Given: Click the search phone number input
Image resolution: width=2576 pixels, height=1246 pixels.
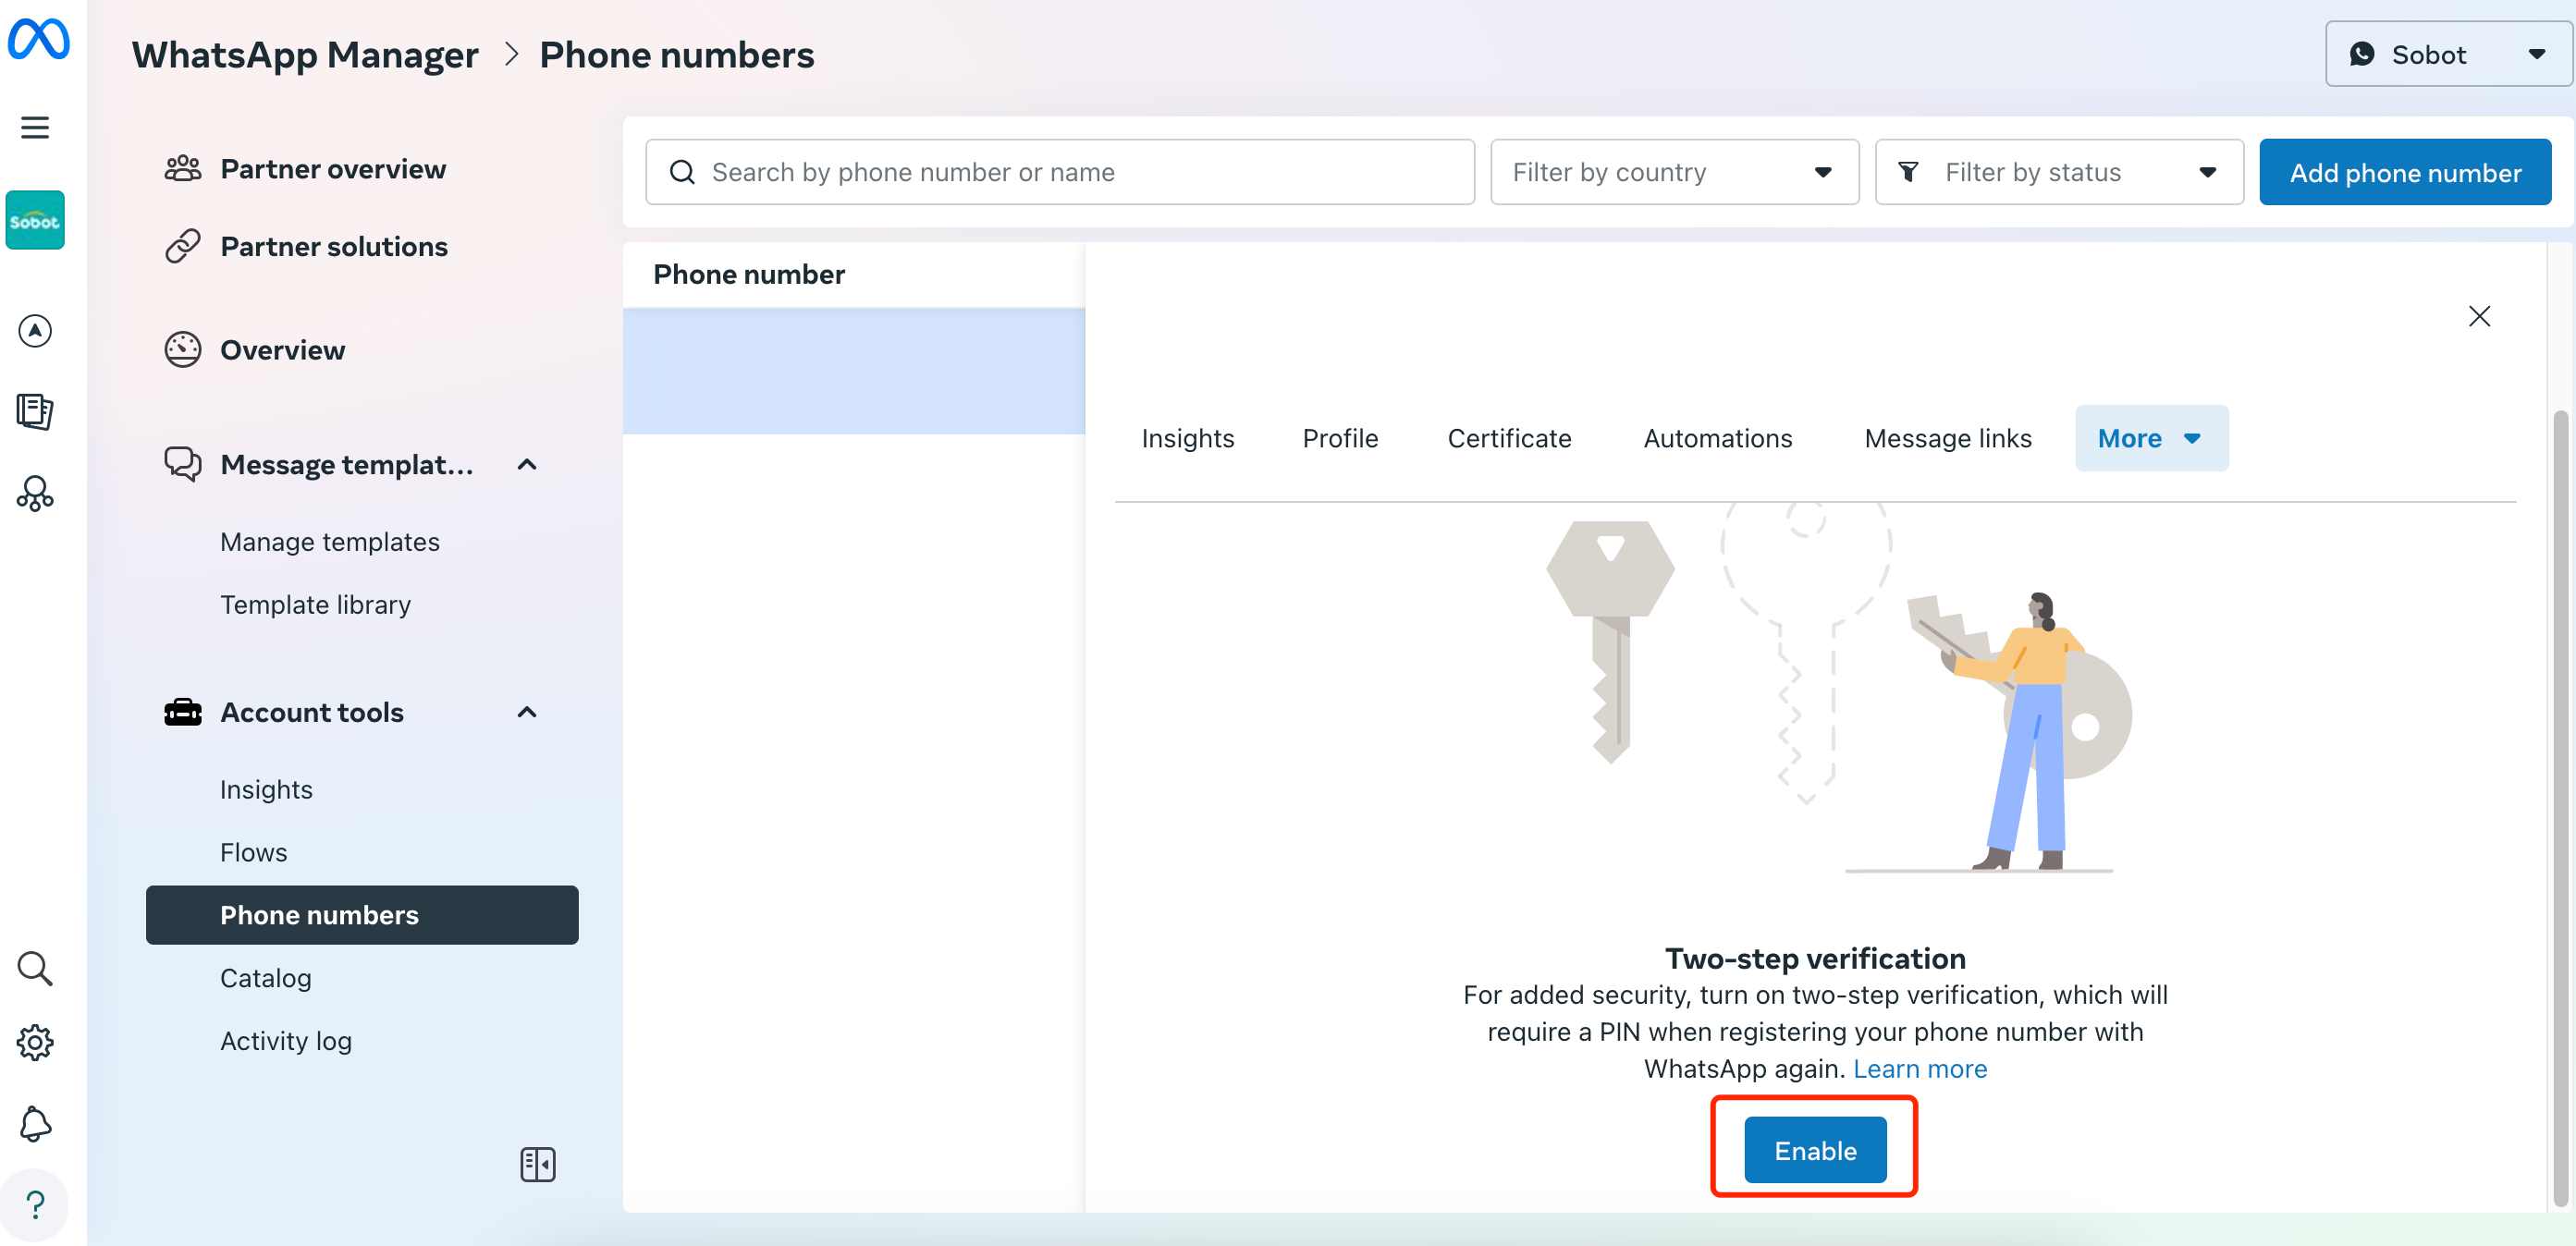Looking at the screenshot, I should pos(1060,171).
